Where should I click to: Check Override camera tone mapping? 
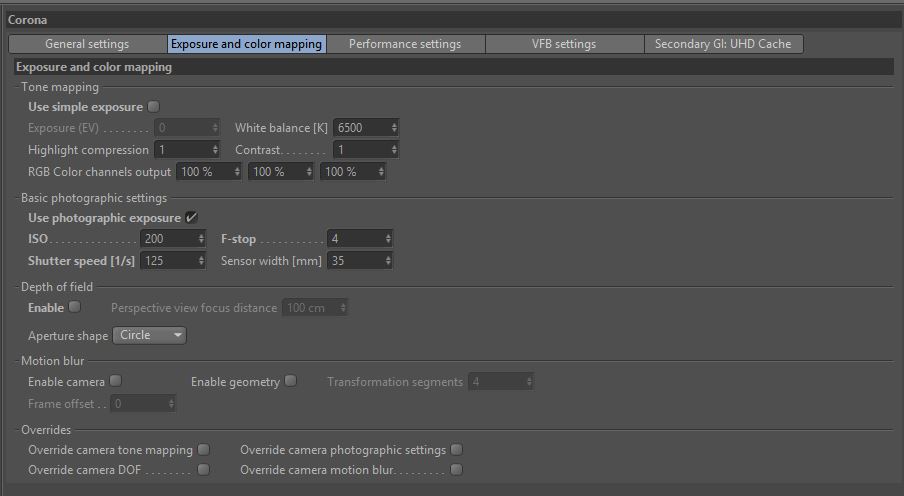(203, 450)
